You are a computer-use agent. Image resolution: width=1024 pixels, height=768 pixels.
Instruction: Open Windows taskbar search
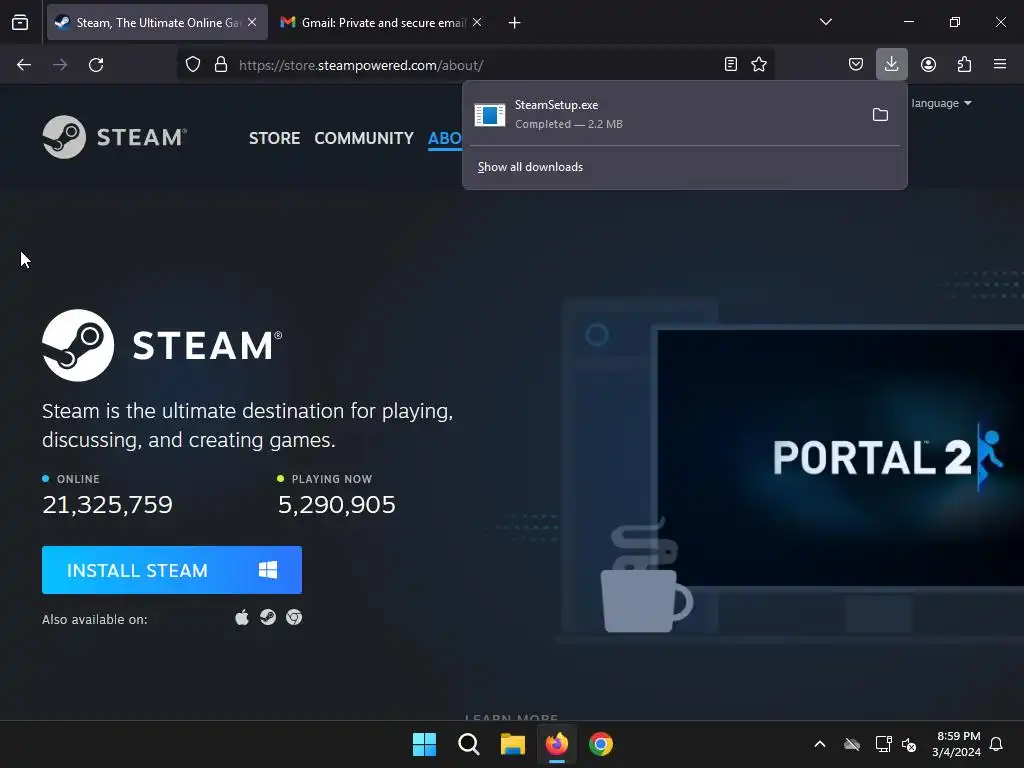tap(468, 744)
